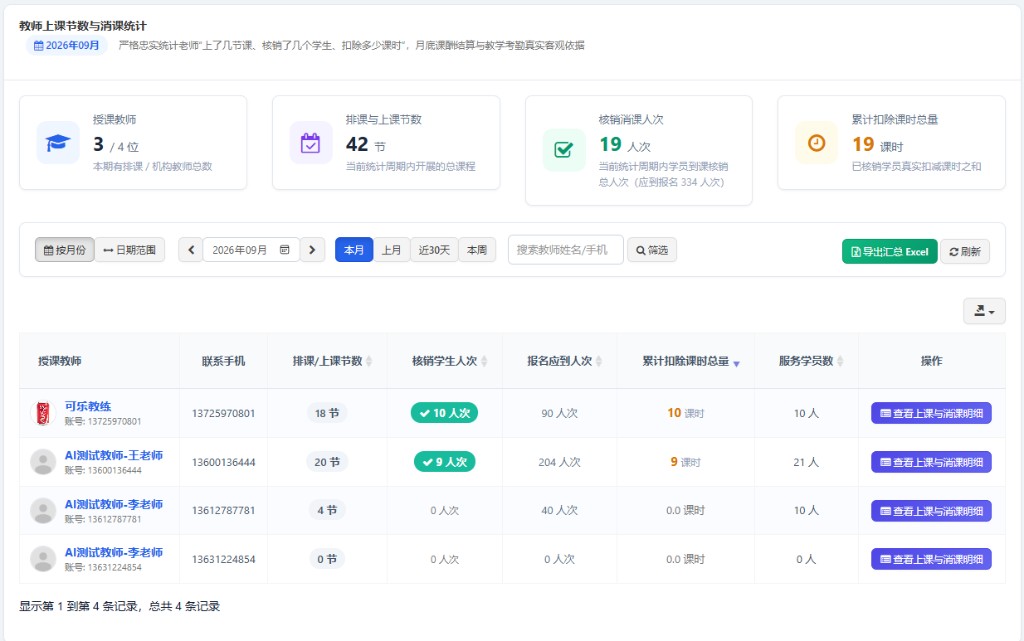Open AI测试教师-李老师 link with account 13612787781
The height and width of the screenshot is (641, 1024).
pos(114,504)
